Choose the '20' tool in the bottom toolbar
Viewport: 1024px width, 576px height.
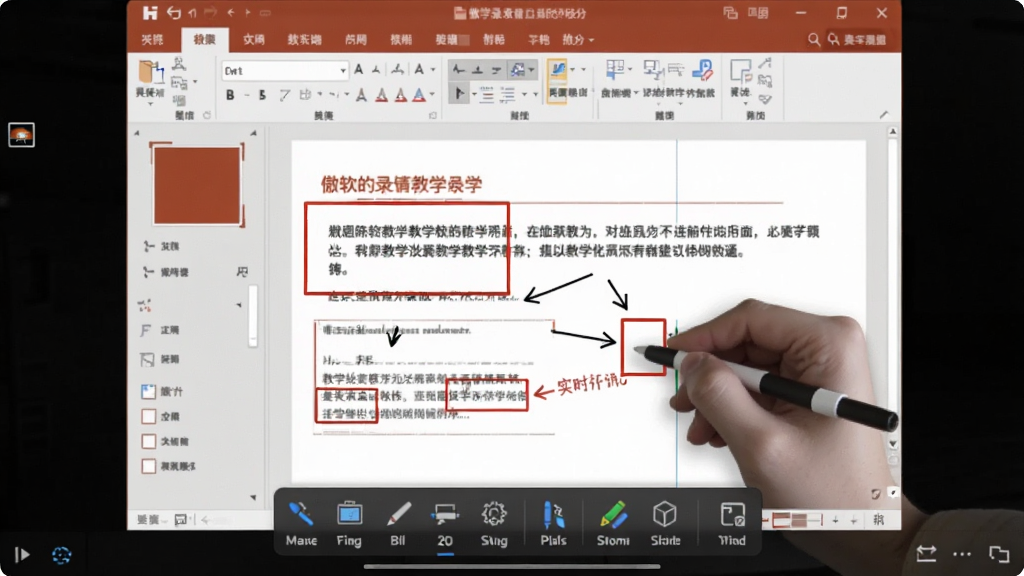pos(445,523)
